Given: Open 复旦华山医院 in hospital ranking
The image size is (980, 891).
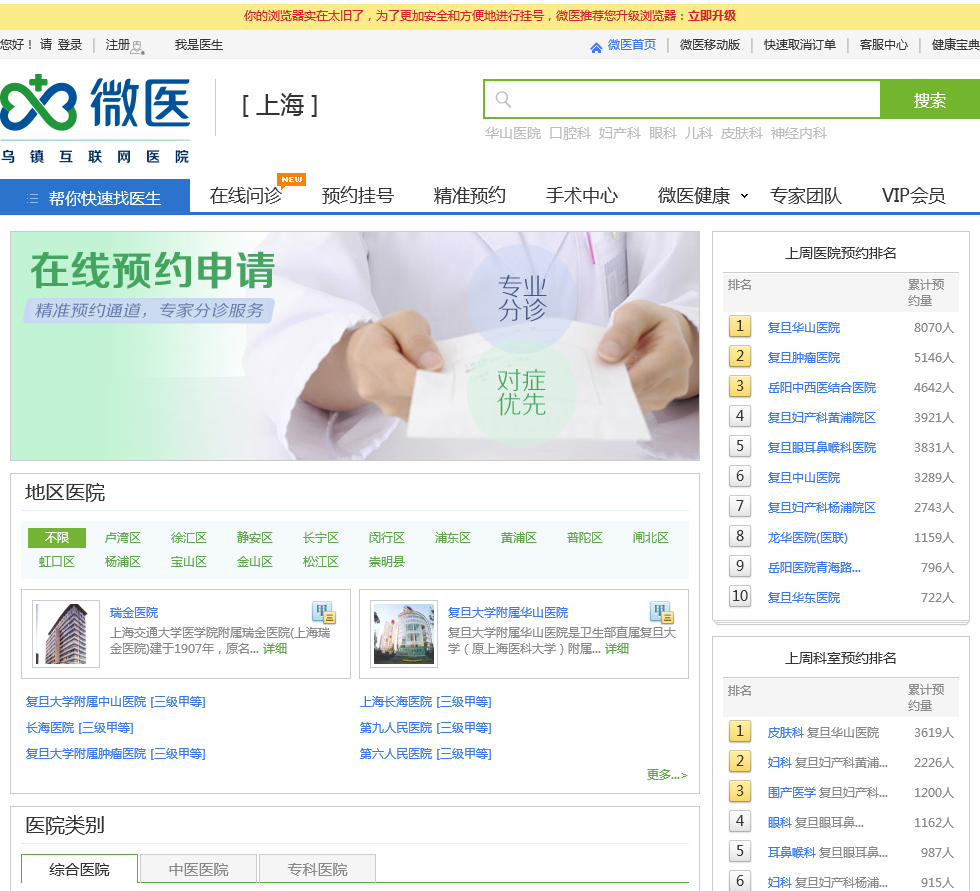Looking at the screenshot, I should [x=804, y=327].
